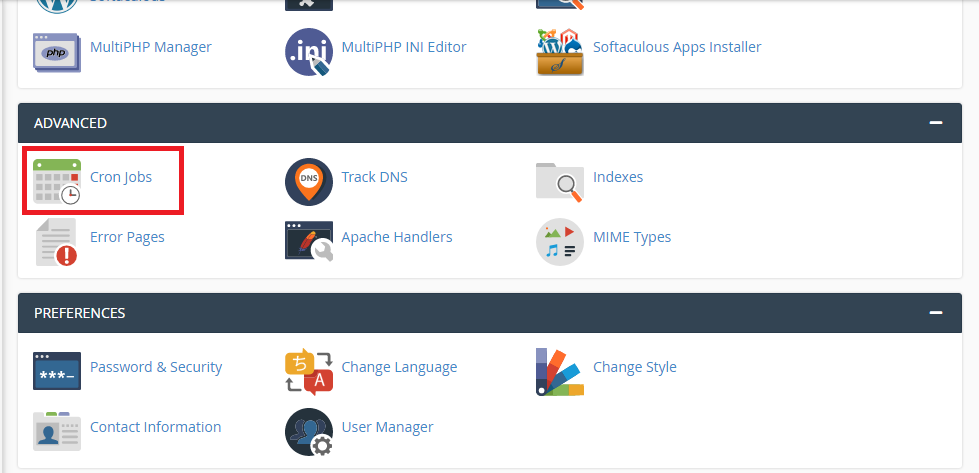979x473 pixels.
Task: Click the Change Style color swatch fan
Action: pyautogui.click(x=560, y=371)
